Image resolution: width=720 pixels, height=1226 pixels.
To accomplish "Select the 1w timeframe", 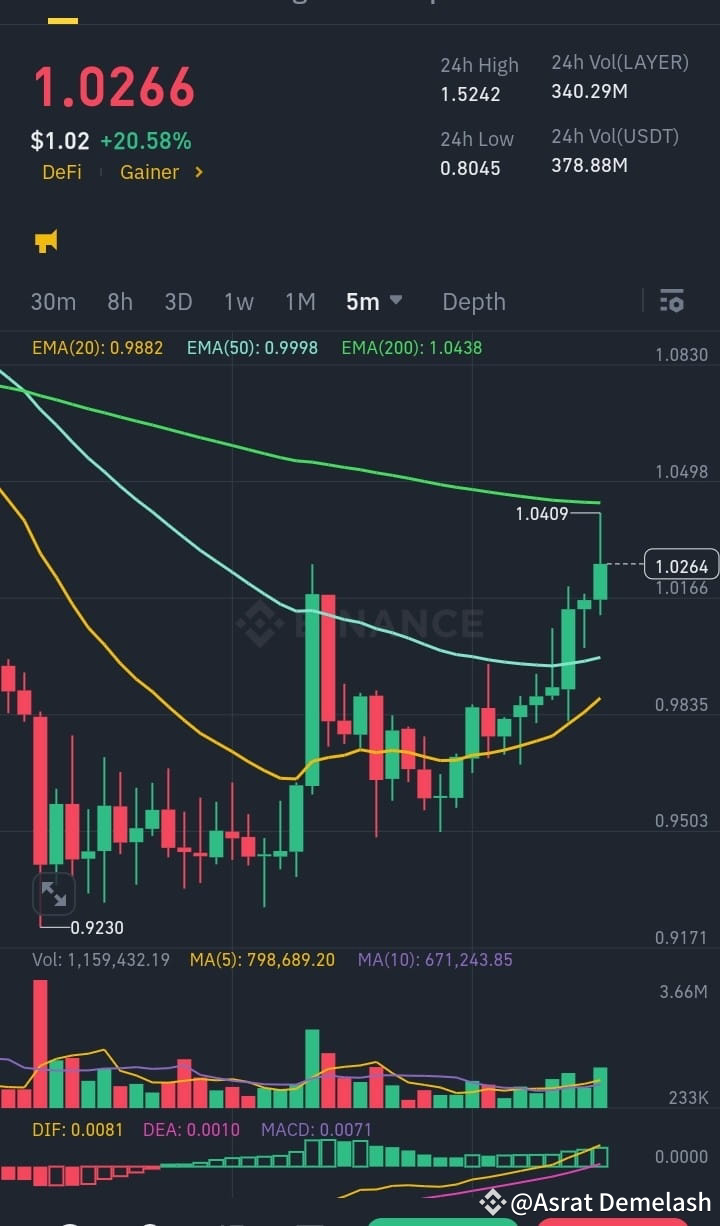I will 239,301.
